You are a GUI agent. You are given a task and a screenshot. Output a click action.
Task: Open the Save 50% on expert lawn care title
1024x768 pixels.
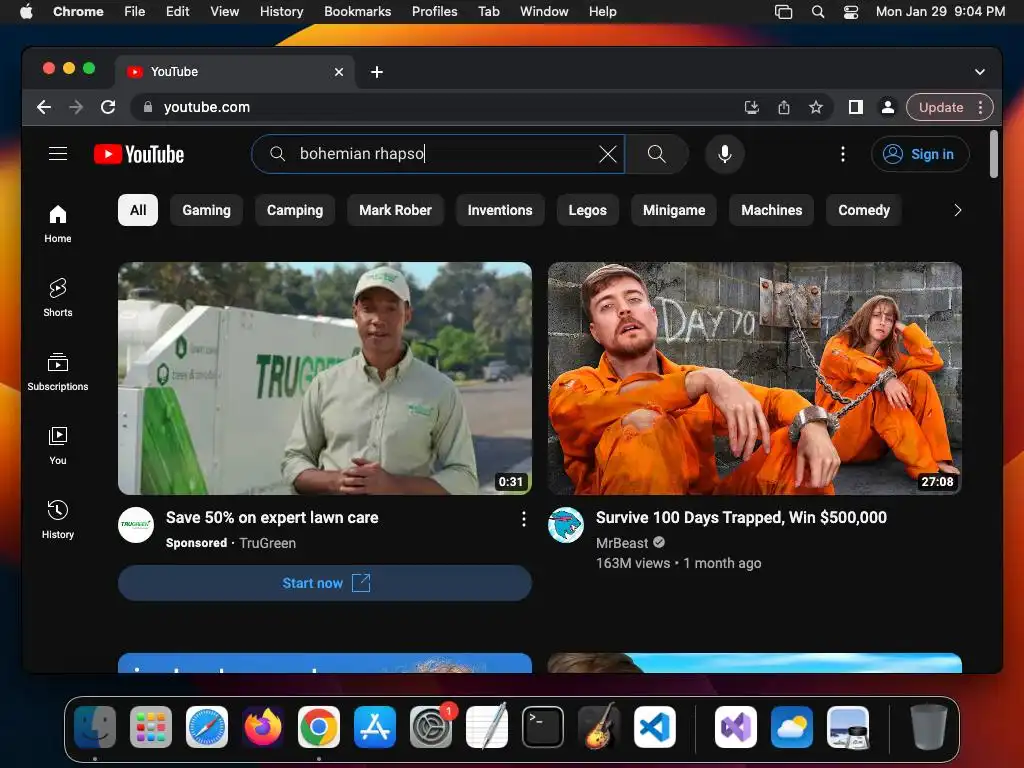click(272, 518)
